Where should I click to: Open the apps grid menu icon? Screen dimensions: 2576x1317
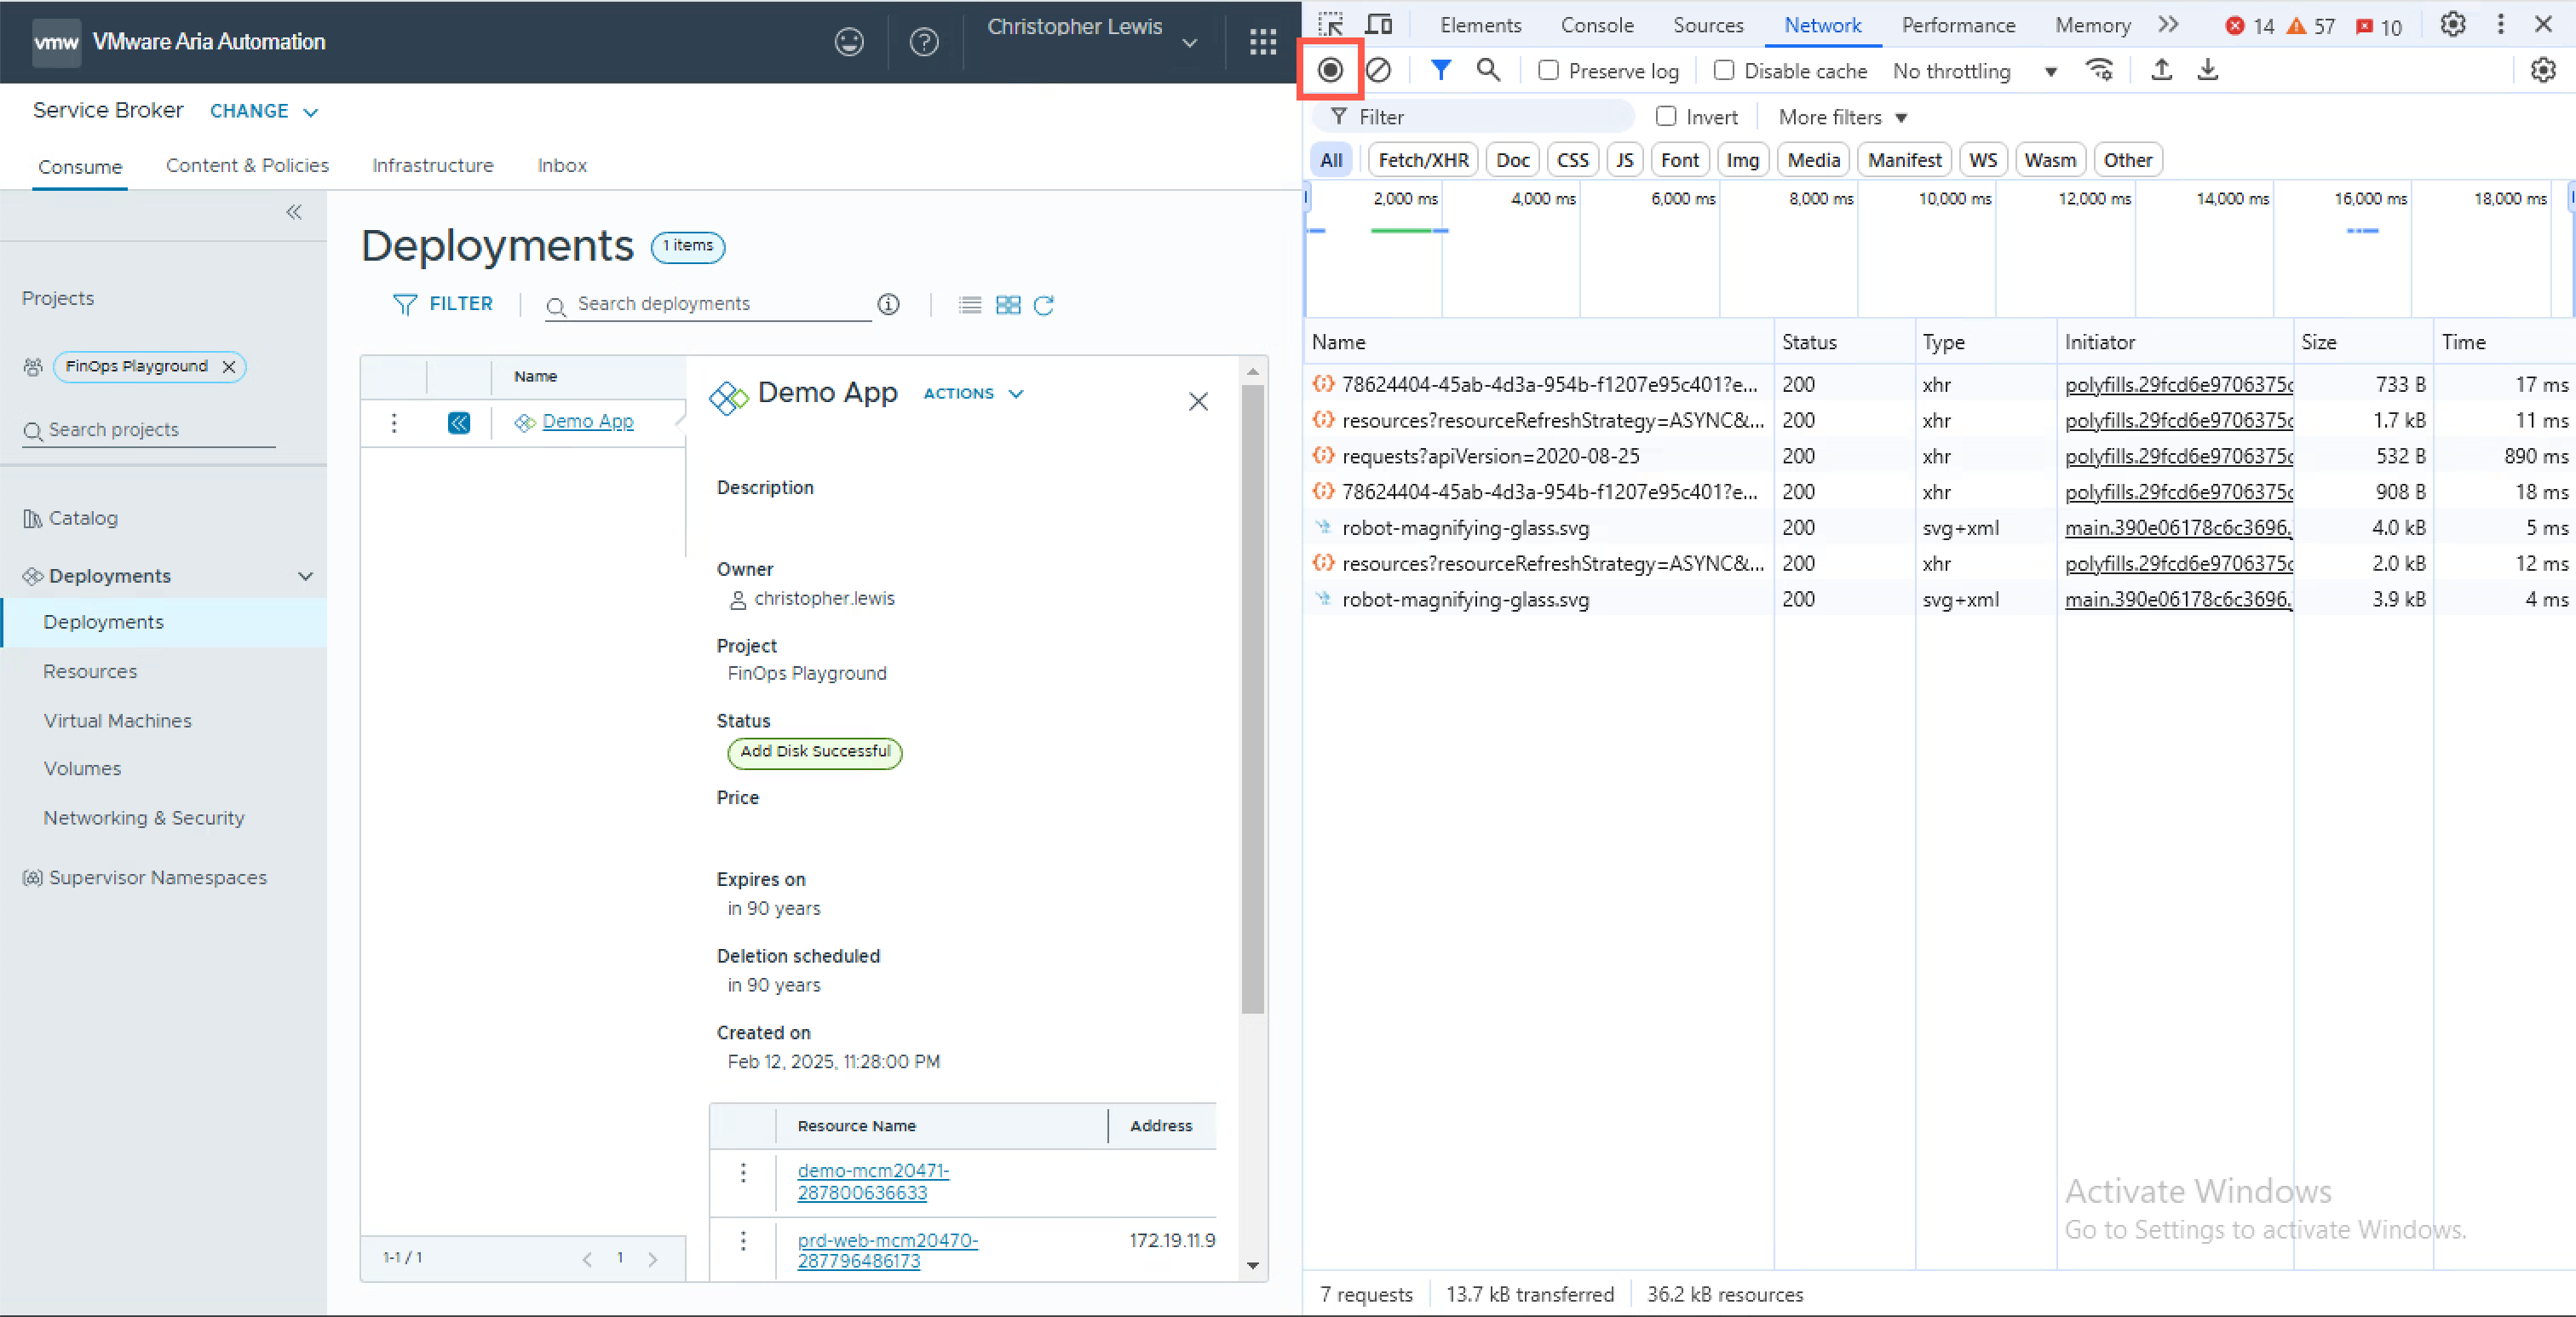pos(1263,42)
